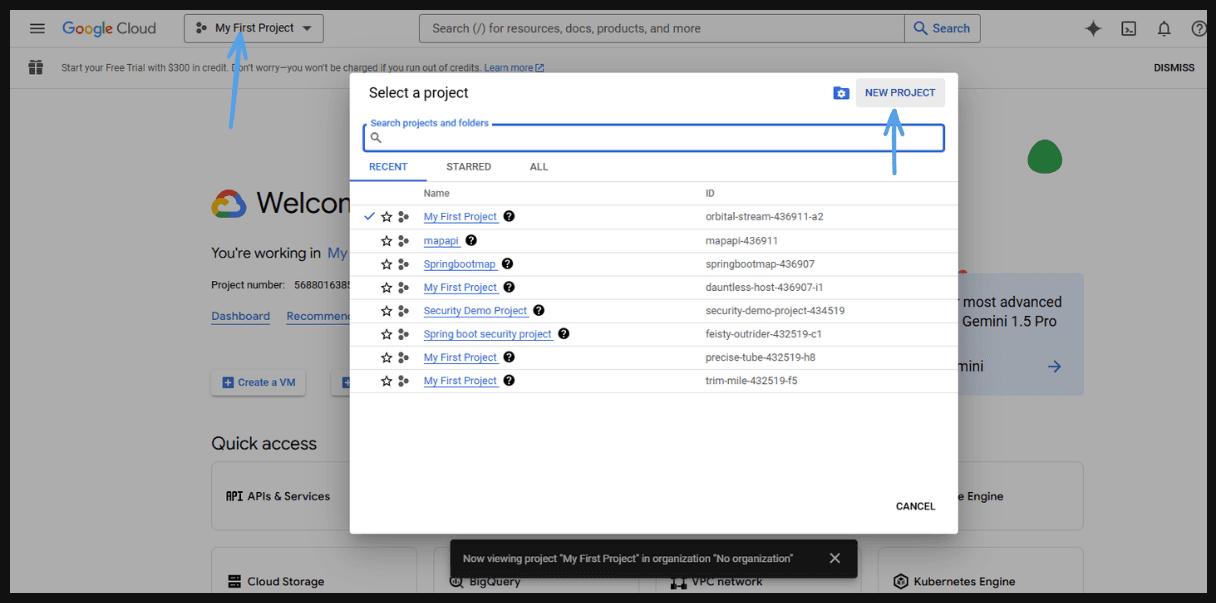Image resolution: width=1216 pixels, height=603 pixels.
Task: Click the help icon beside Springbootmap
Action: pos(507,264)
